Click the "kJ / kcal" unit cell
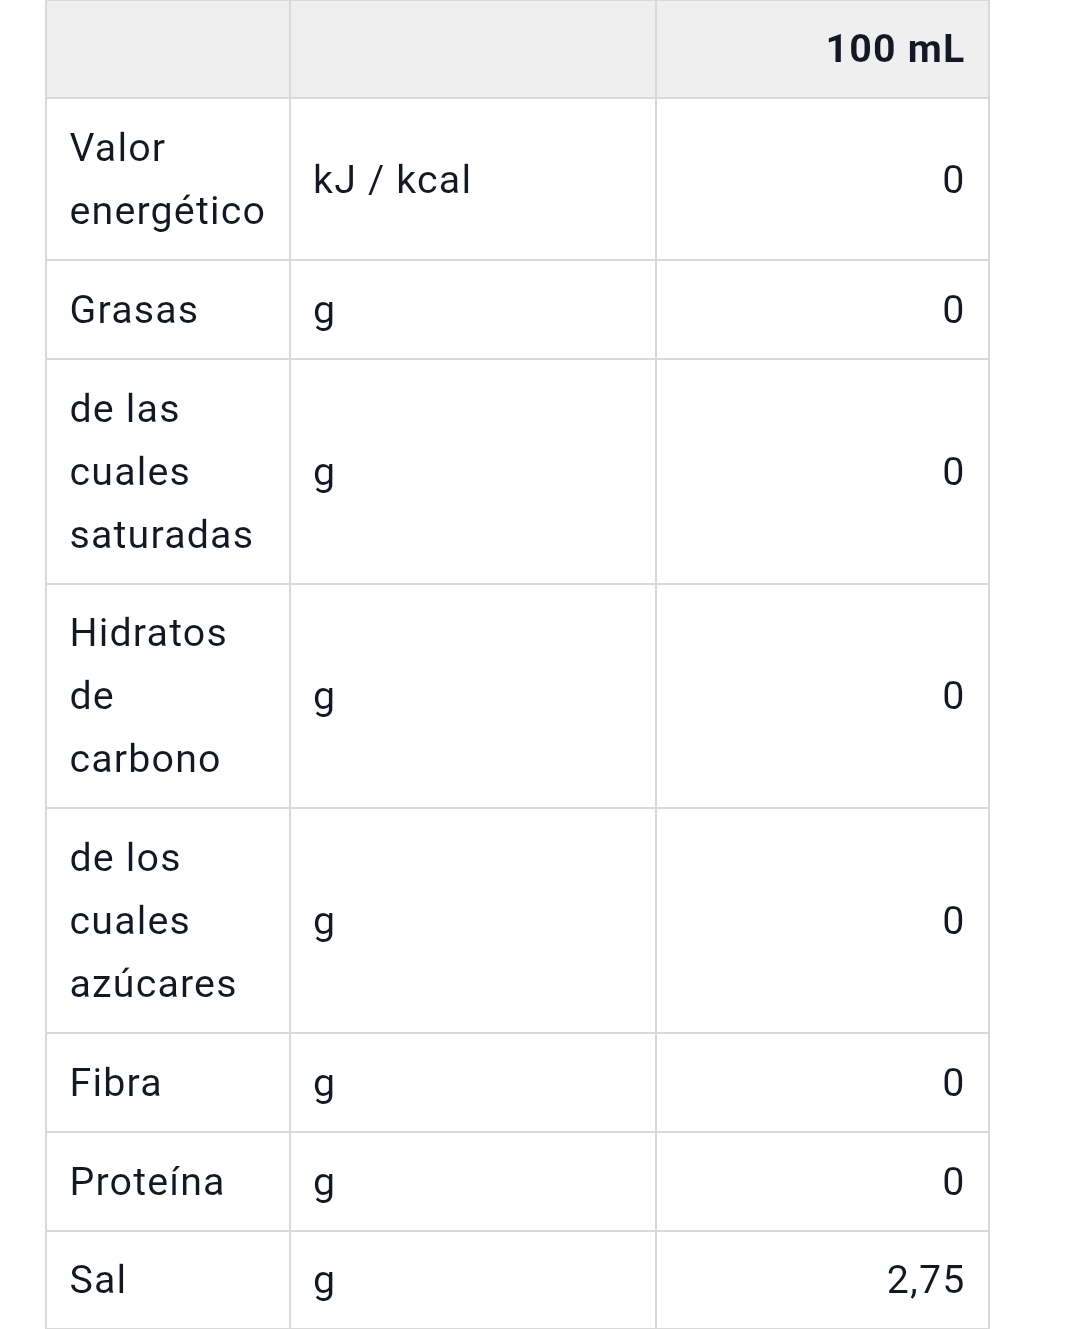Screen dimensions: 1080x1329 pos(392,180)
